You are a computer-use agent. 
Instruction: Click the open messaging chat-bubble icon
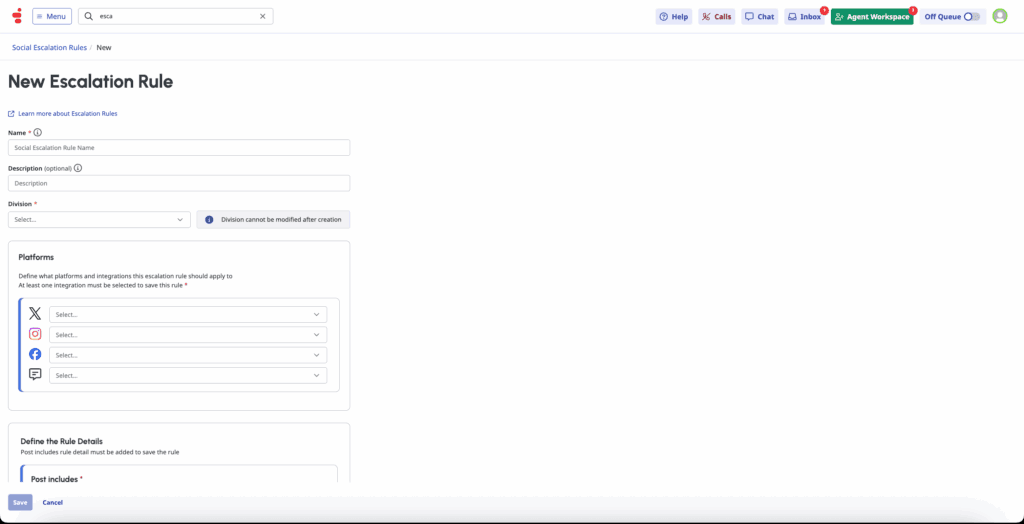pyautogui.click(x=35, y=375)
